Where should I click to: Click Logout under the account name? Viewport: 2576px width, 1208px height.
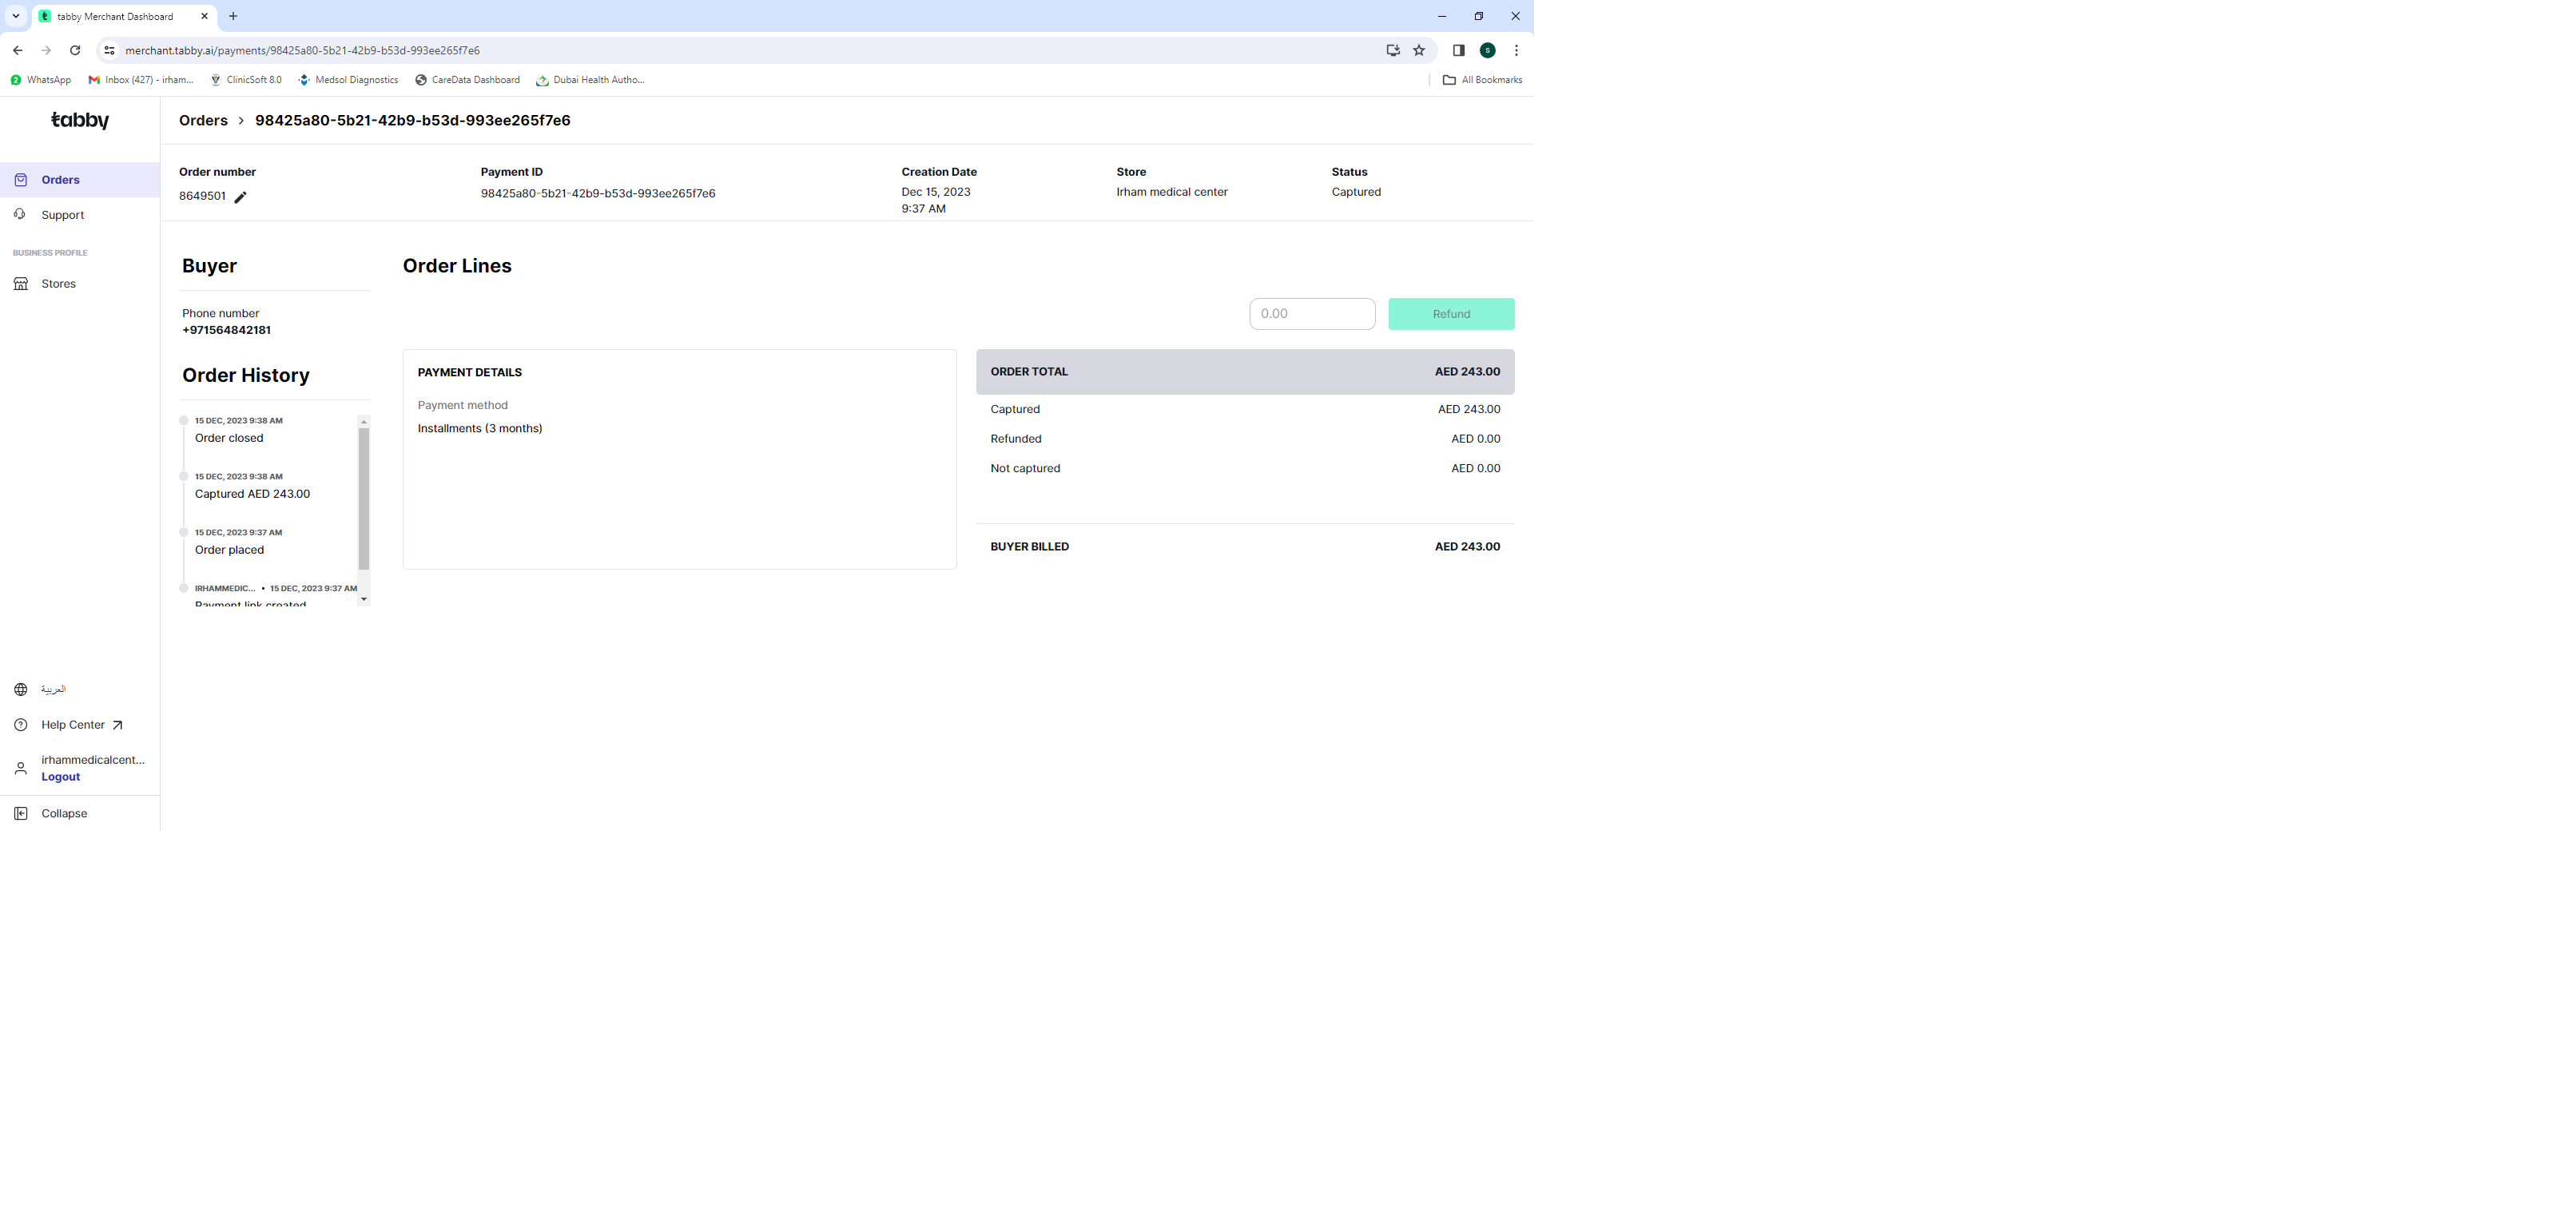pos(60,777)
